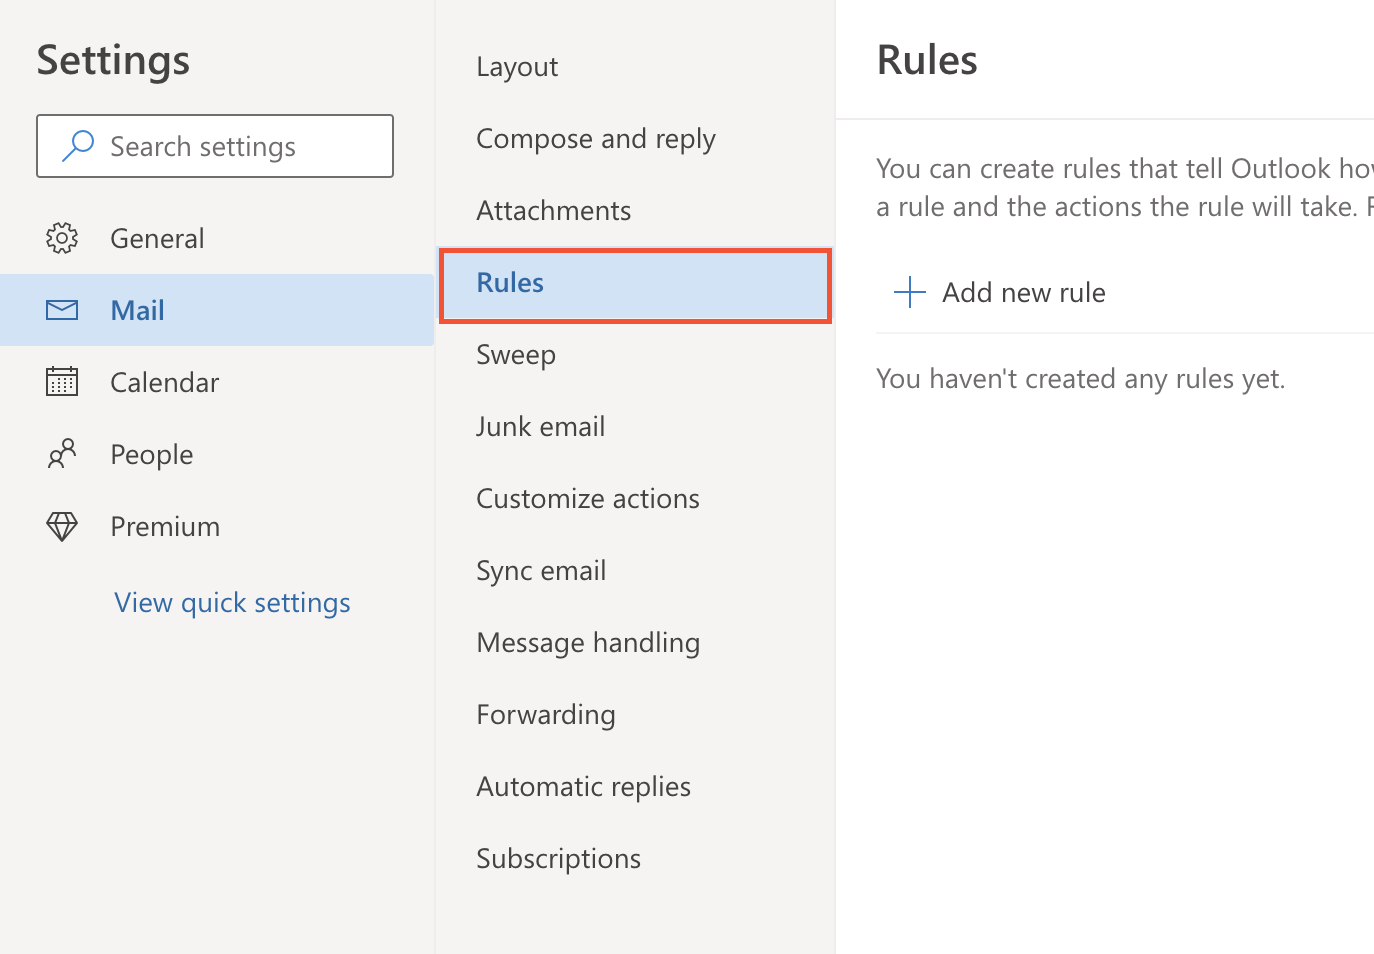Click the View quick settings link
The height and width of the screenshot is (954, 1374).
232,602
